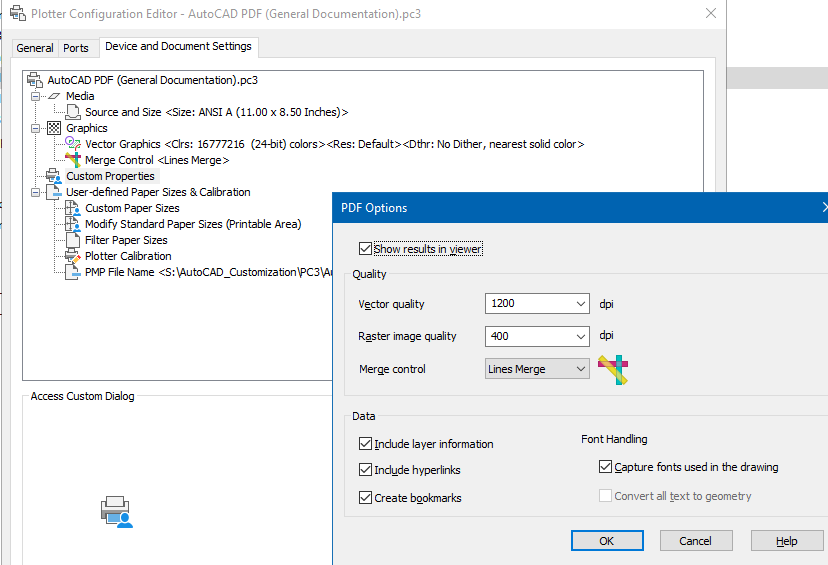The image size is (828, 565).
Task: Click the Merge Control tree icon
Action: [73, 159]
